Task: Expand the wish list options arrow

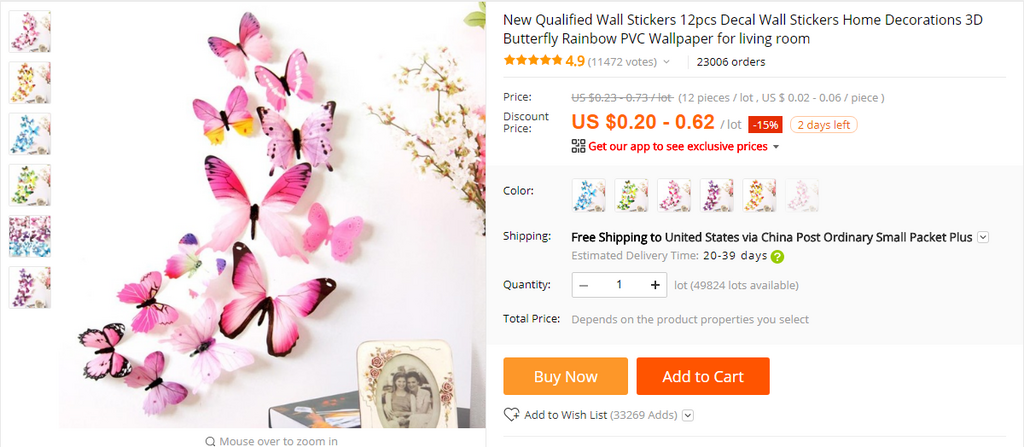Action: tap(688, 415)
